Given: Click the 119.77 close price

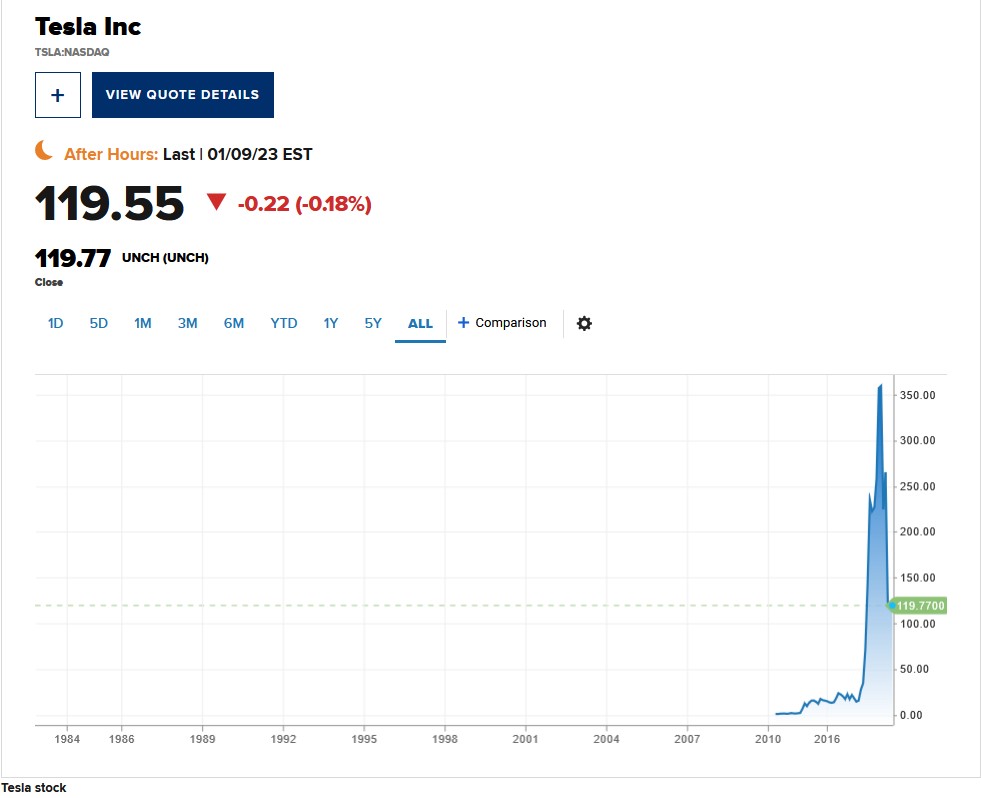Looking at the screenshot, I should point(73,258).
